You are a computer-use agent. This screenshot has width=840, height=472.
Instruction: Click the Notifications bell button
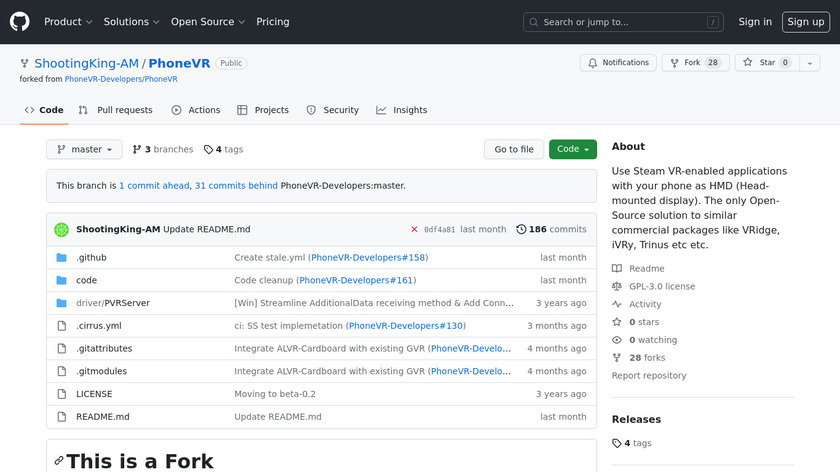tap(616, 62)
